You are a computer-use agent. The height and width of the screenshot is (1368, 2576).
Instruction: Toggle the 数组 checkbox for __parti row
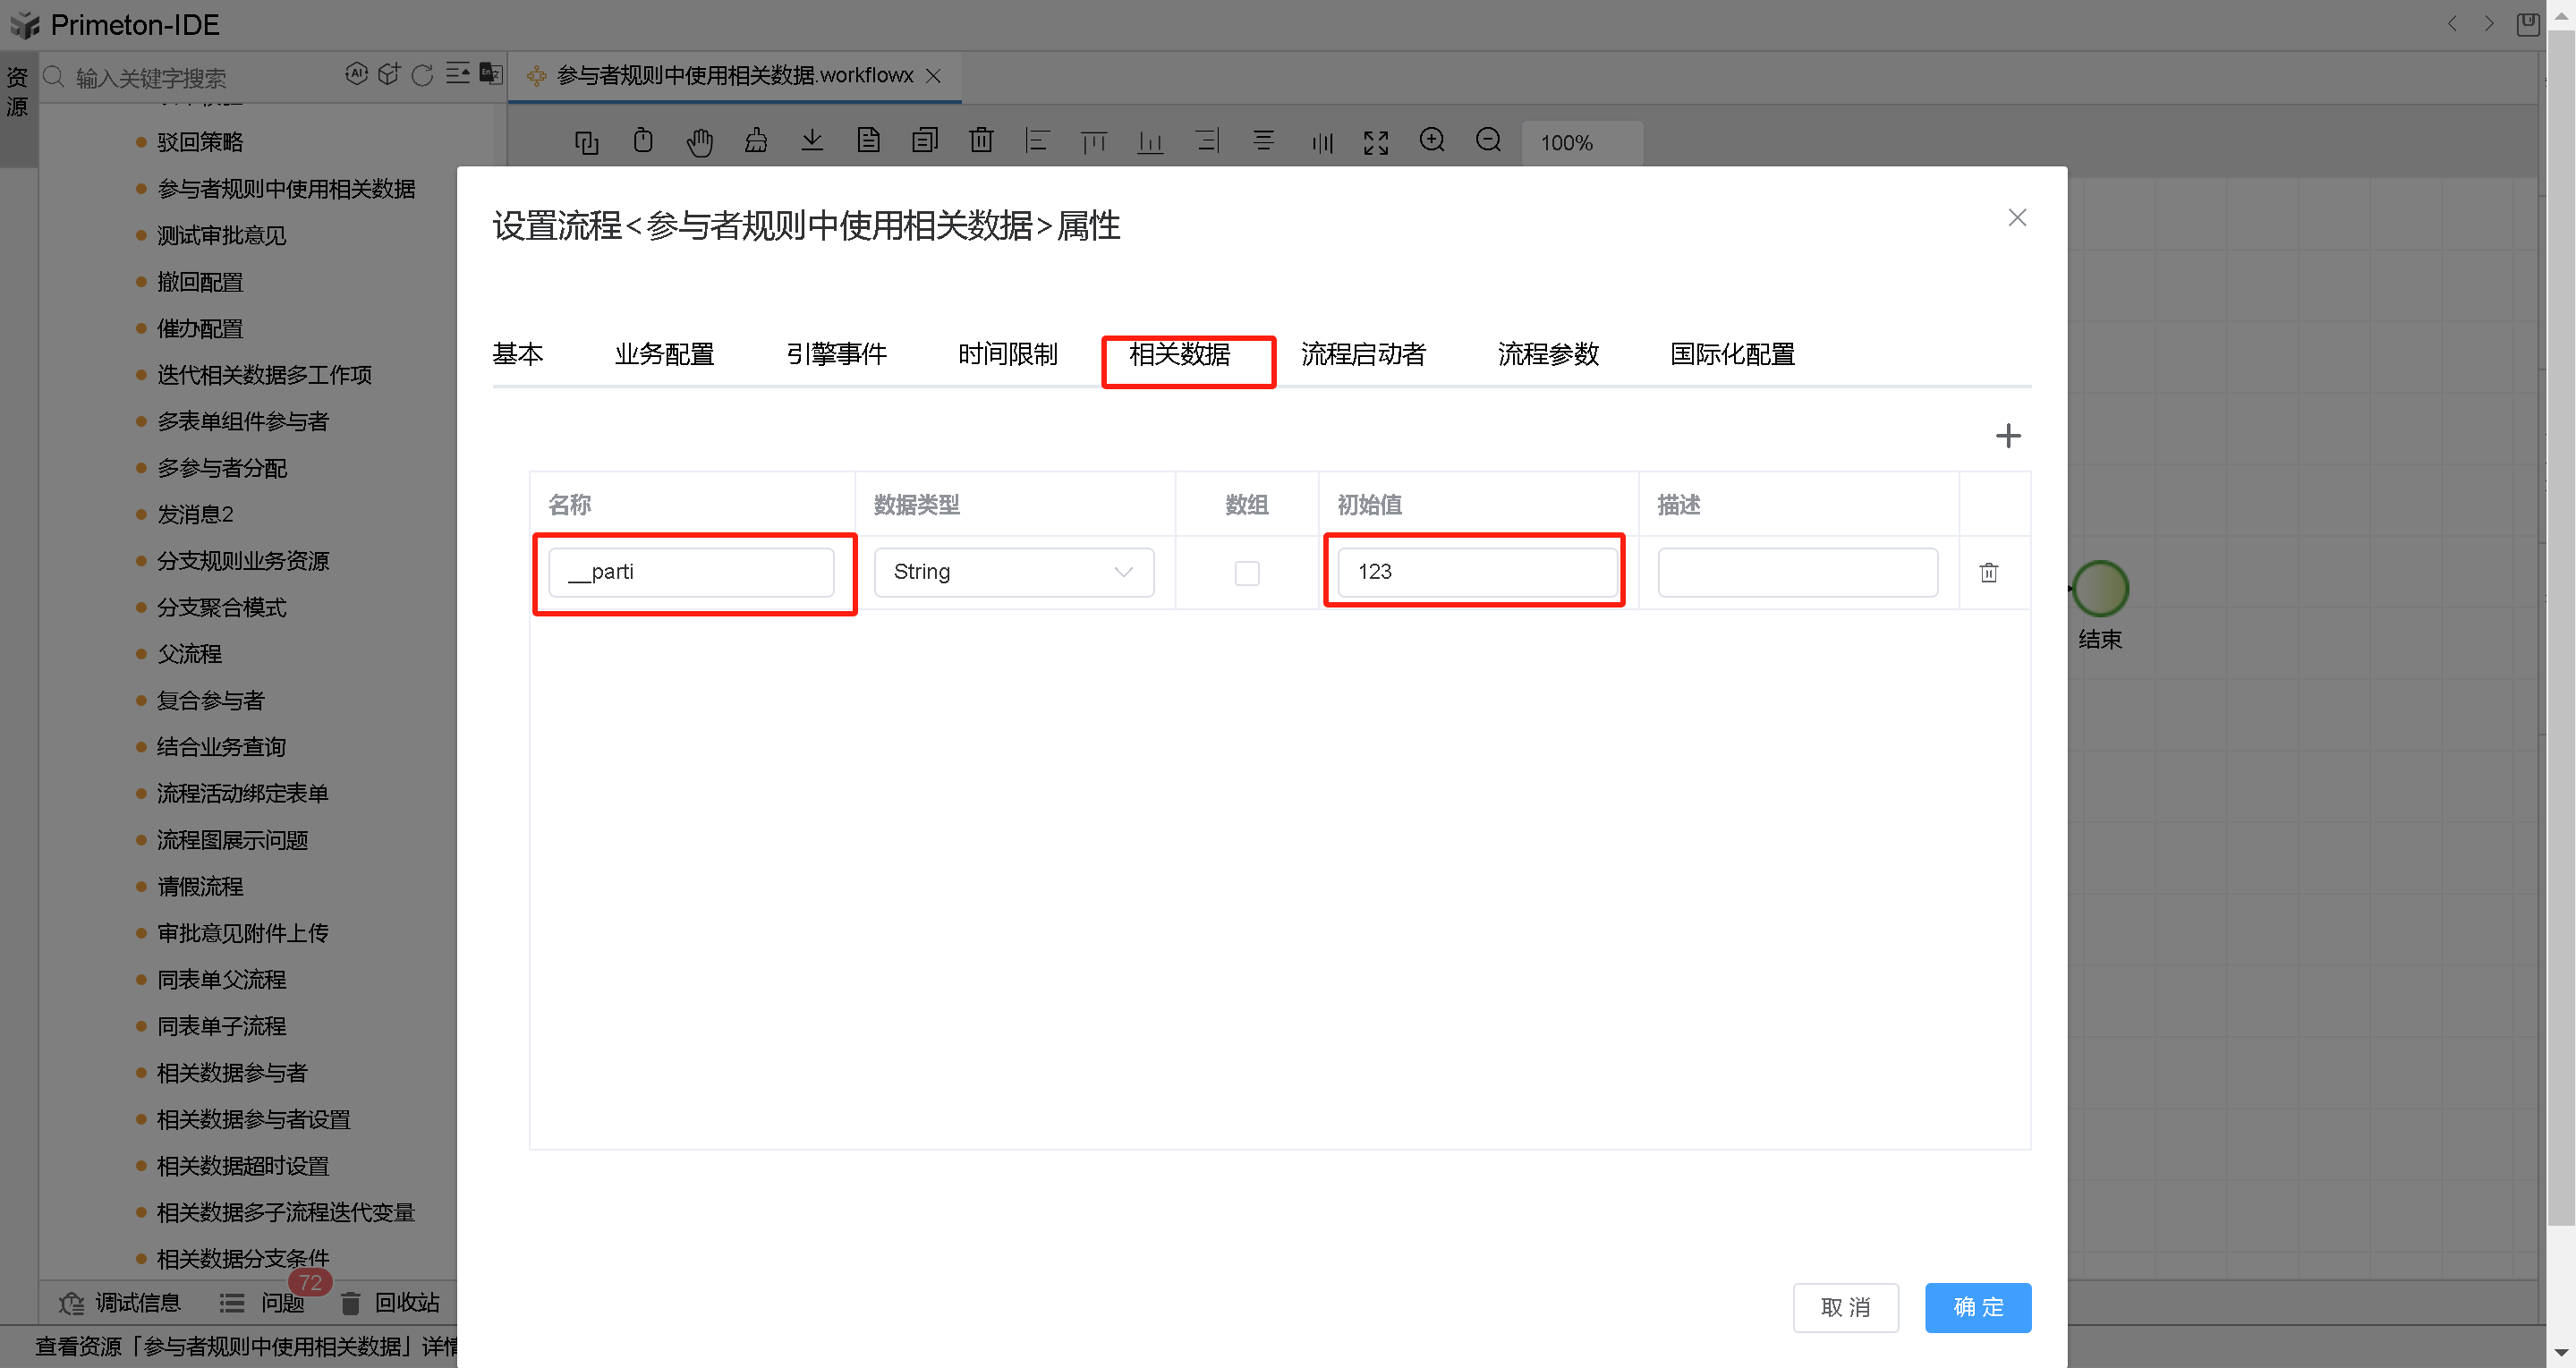[x=1246, y=573]
